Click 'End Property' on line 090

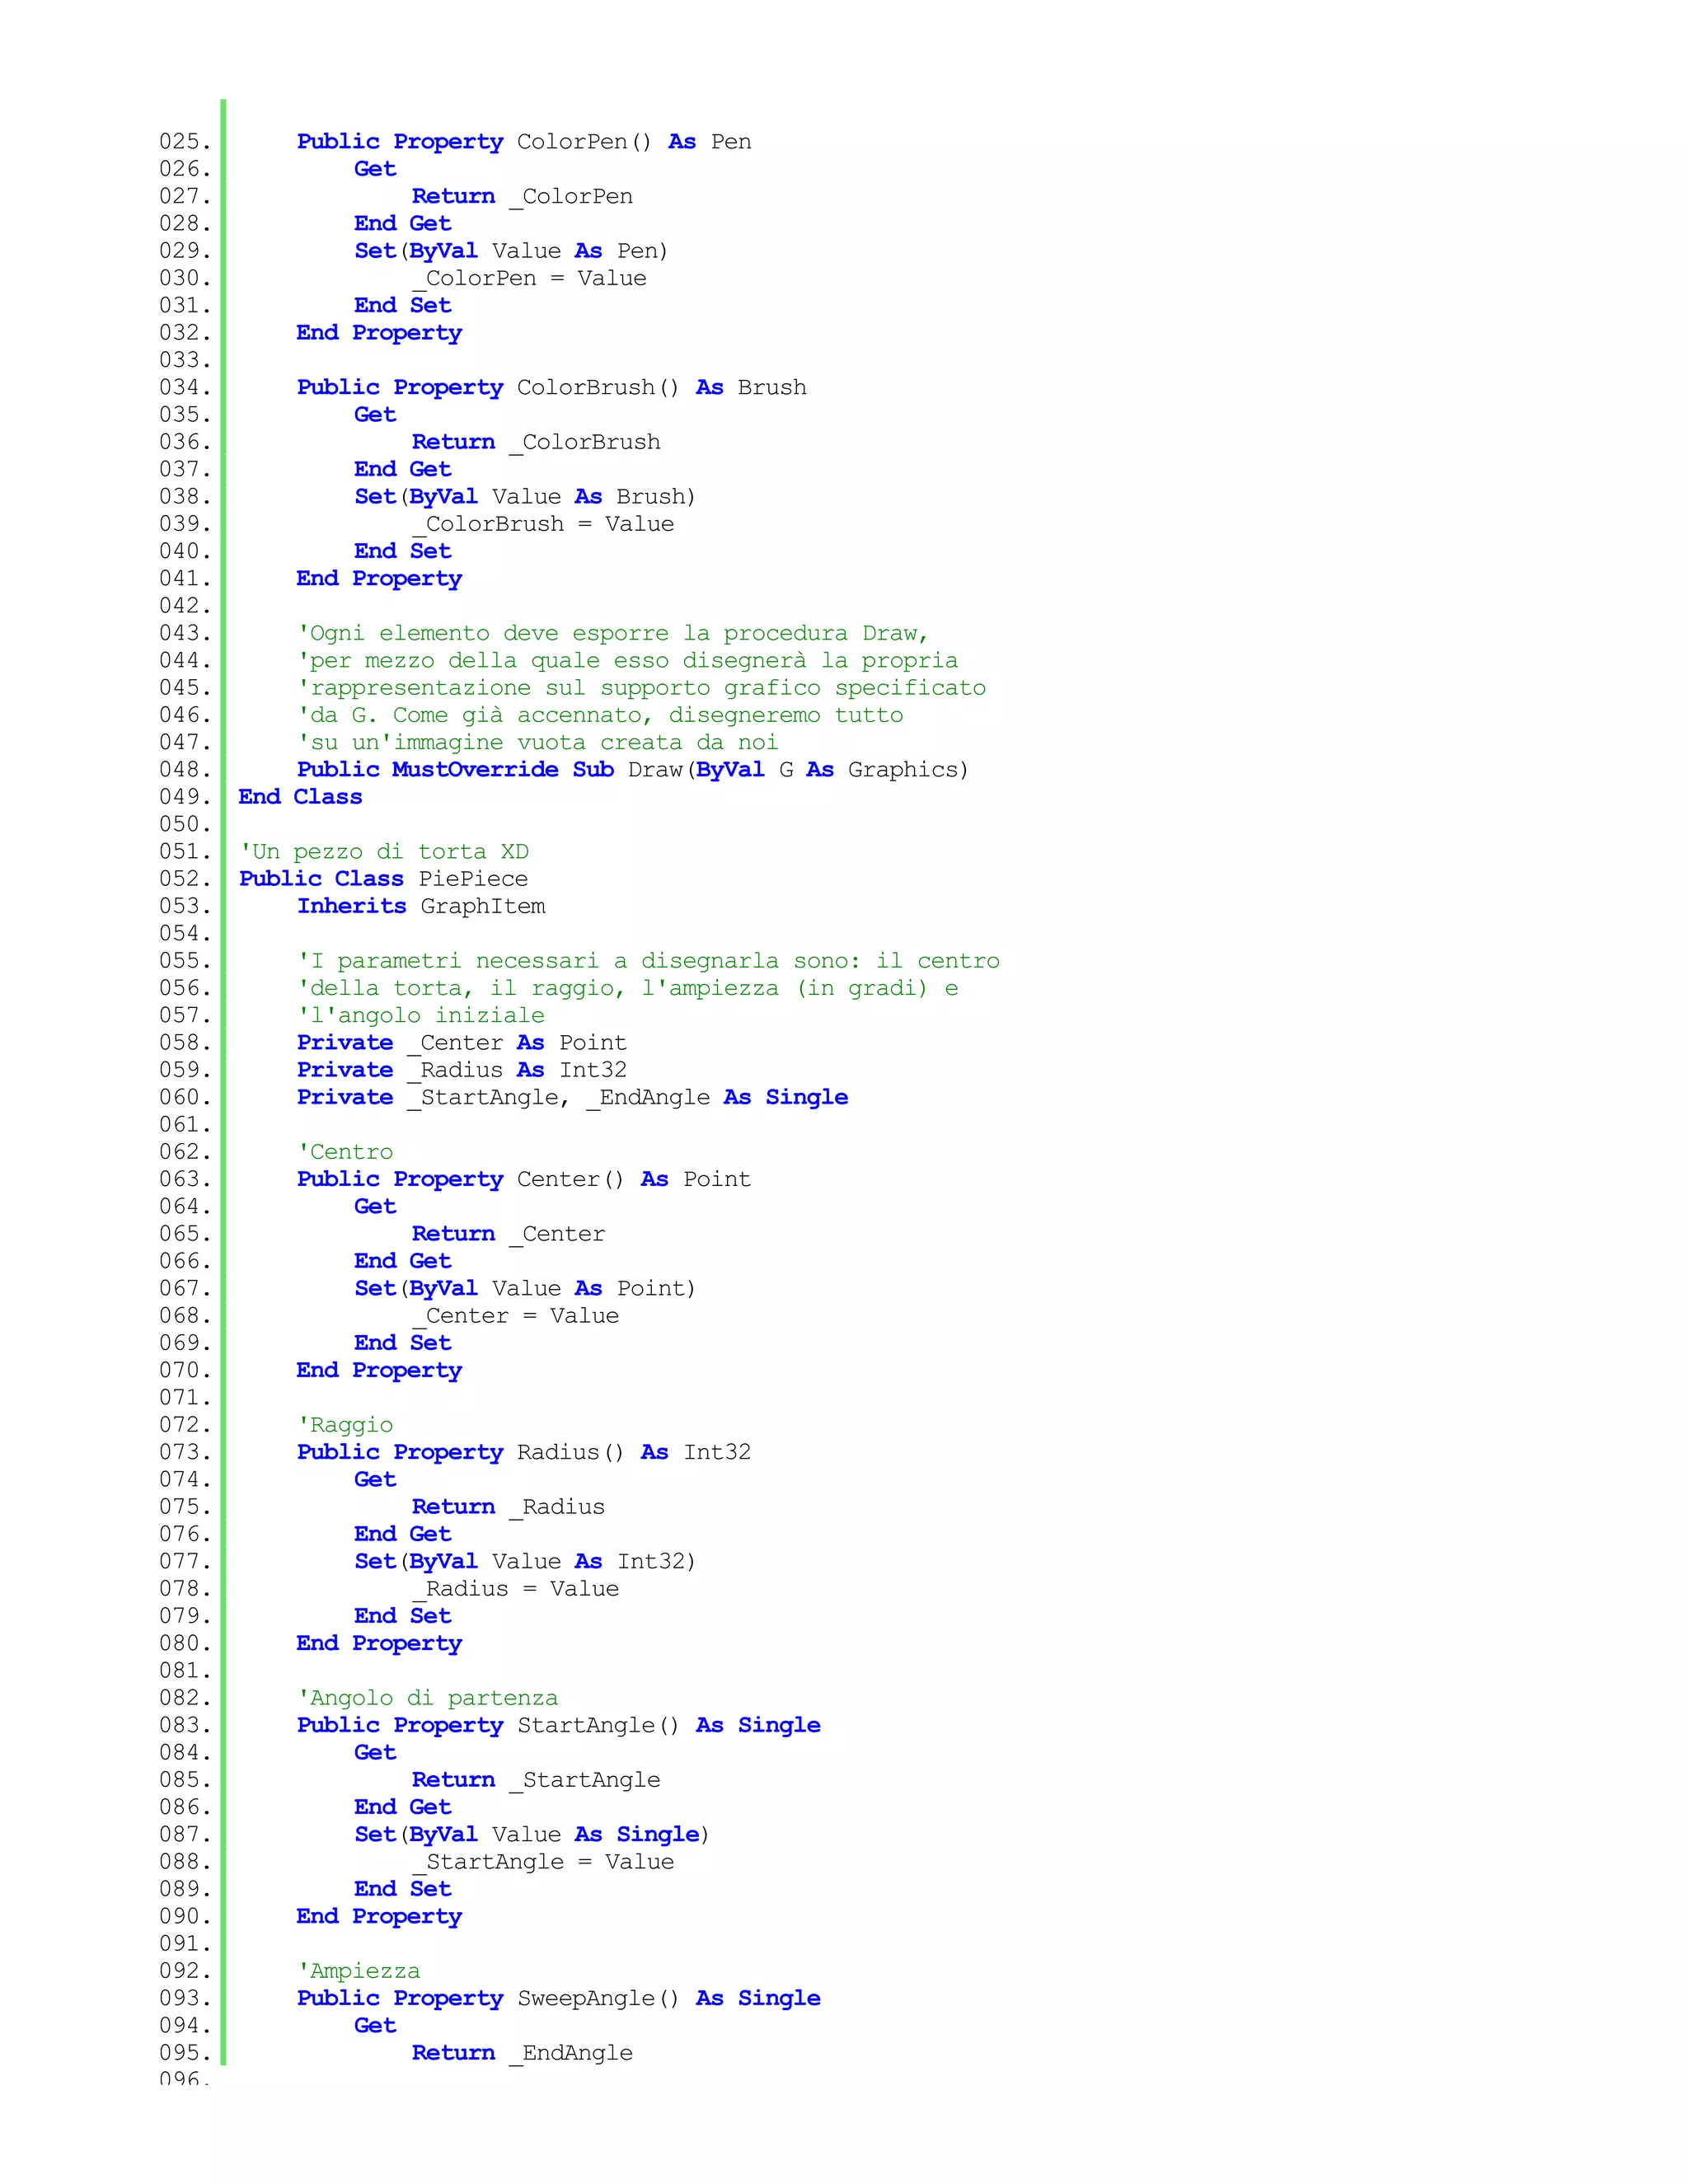(379, 1916)
